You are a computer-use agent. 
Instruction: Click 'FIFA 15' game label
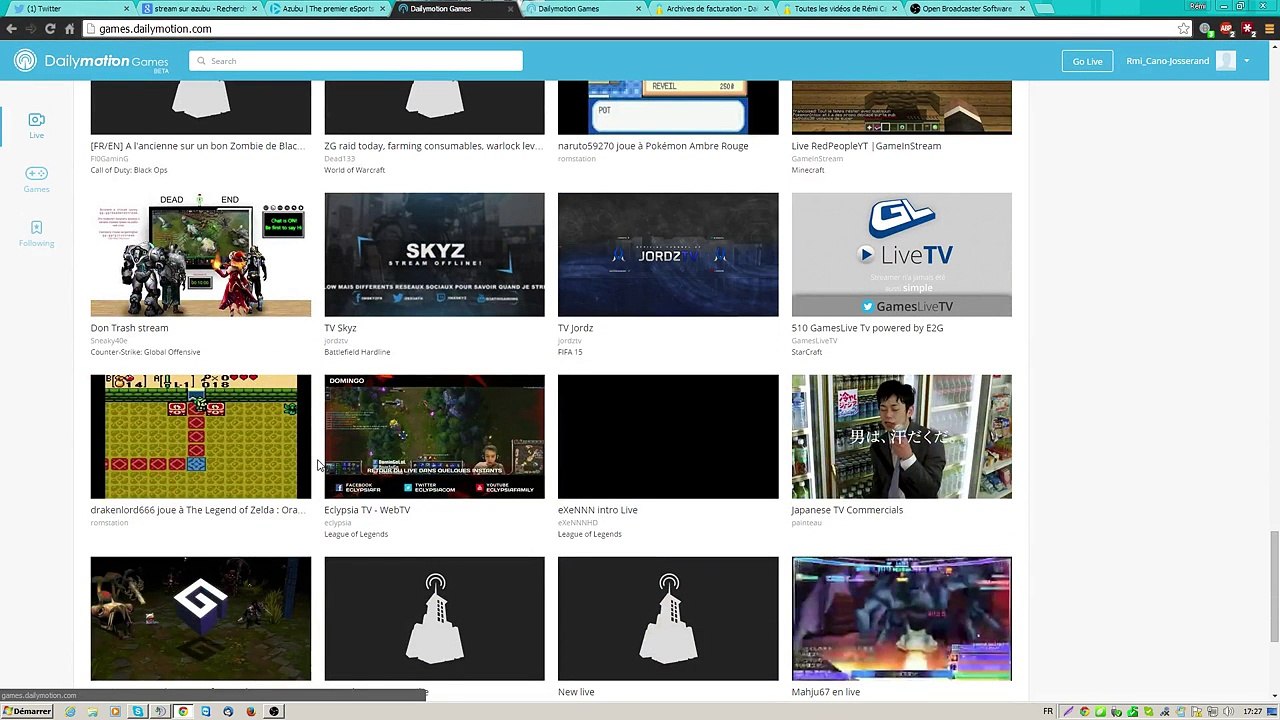click(x=570, y=352)
